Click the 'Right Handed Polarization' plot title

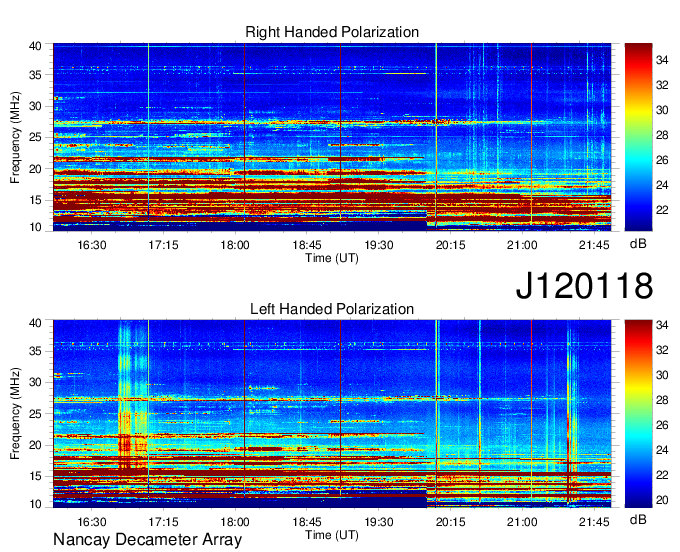pos(332,32)
